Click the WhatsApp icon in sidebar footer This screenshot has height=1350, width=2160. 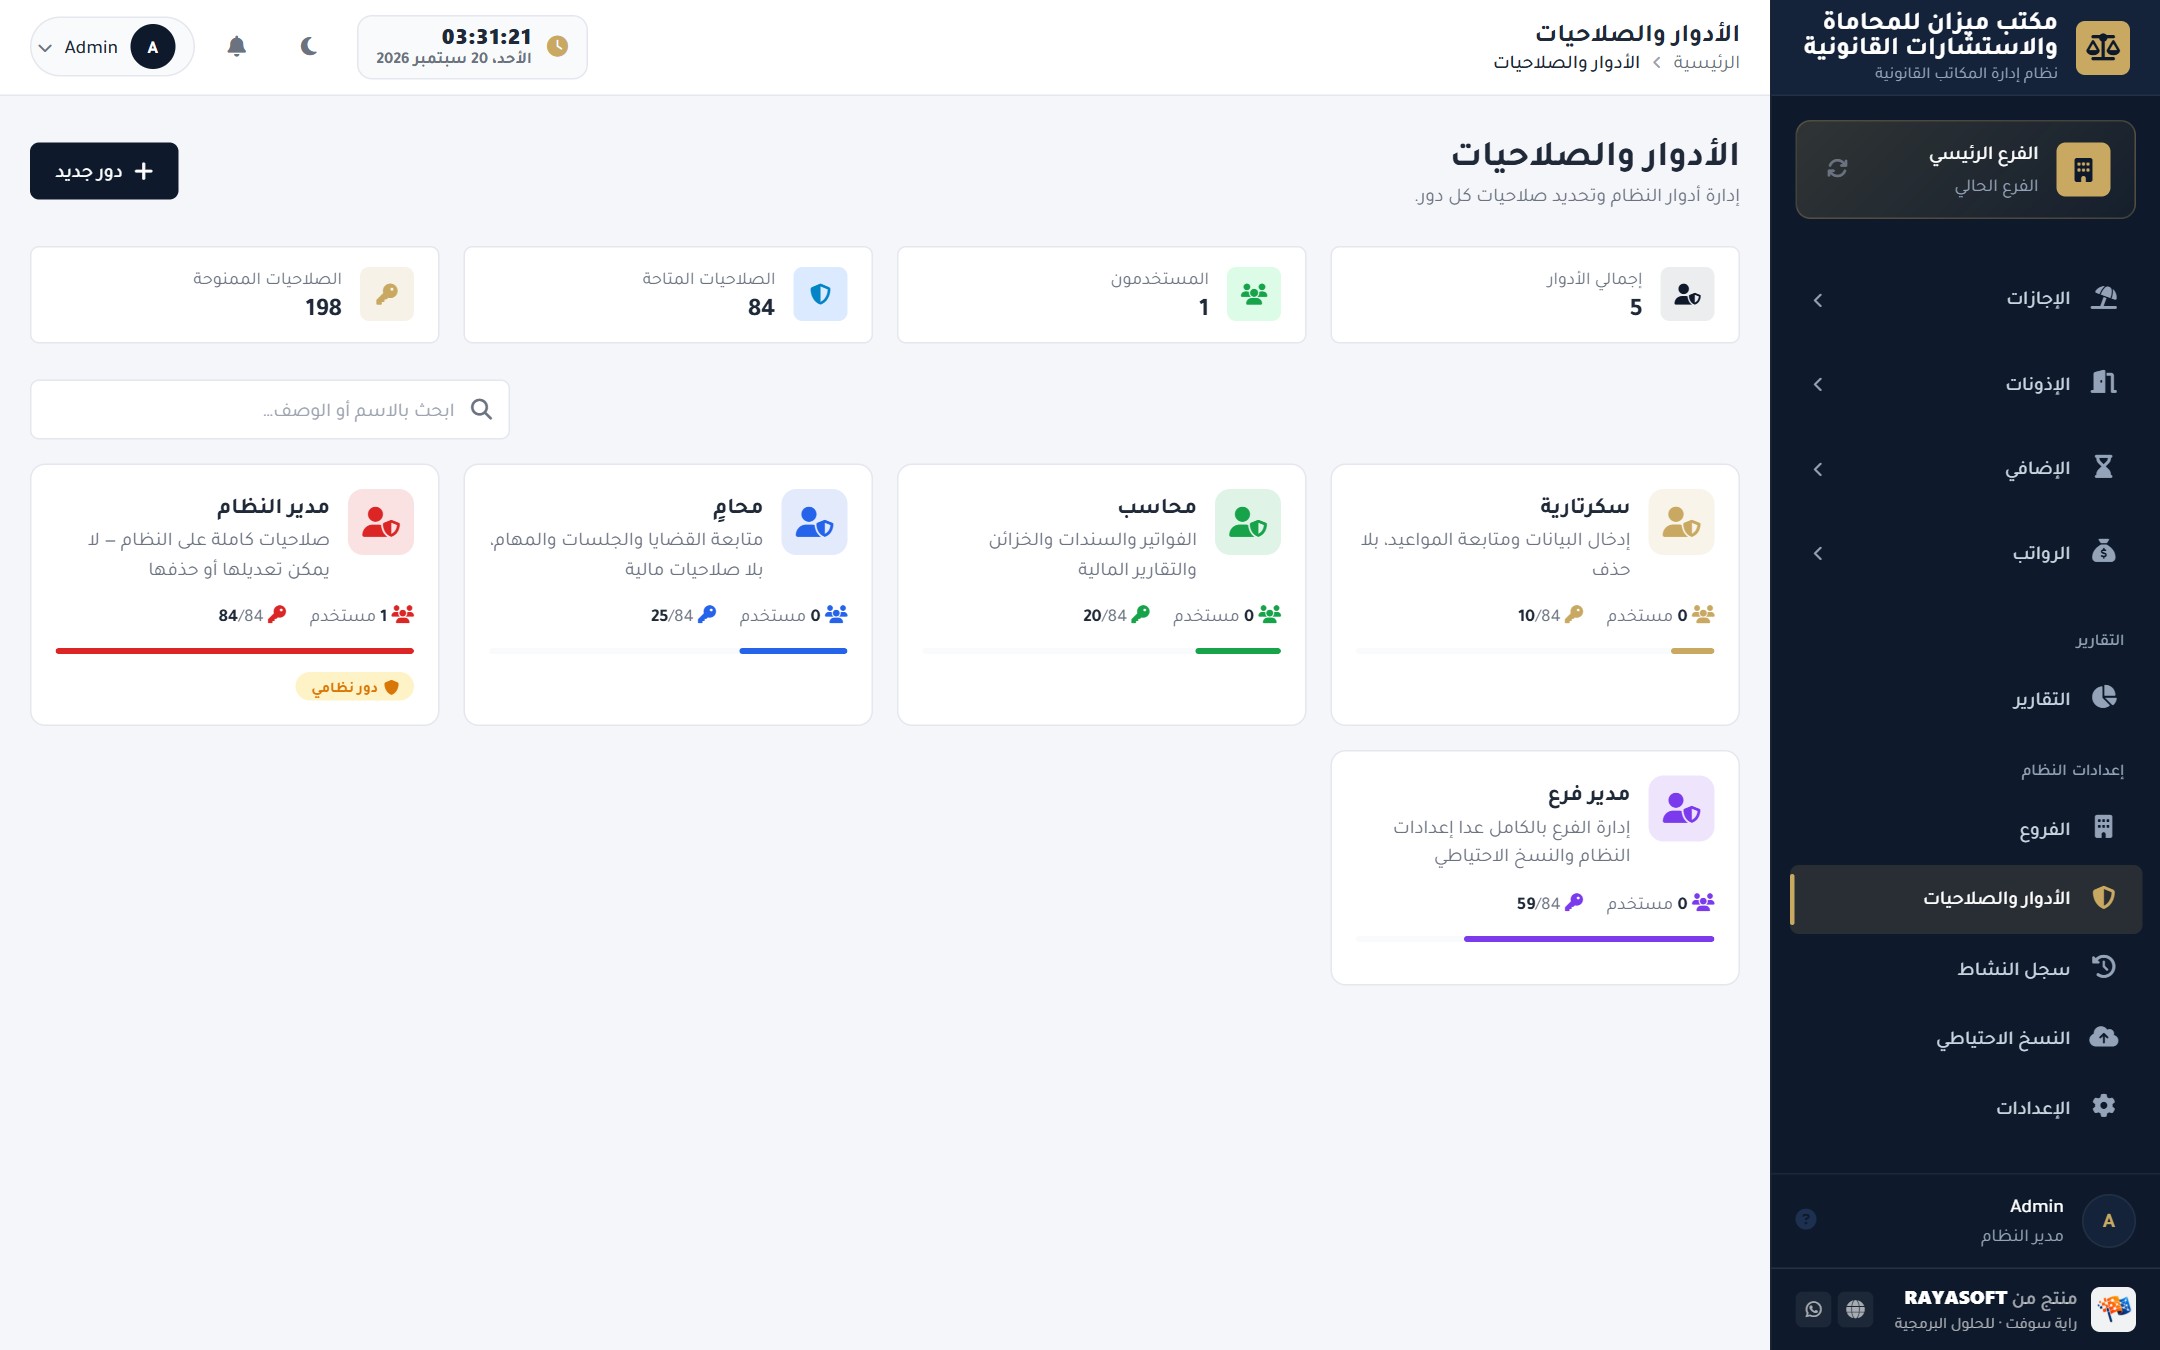1813,1309
